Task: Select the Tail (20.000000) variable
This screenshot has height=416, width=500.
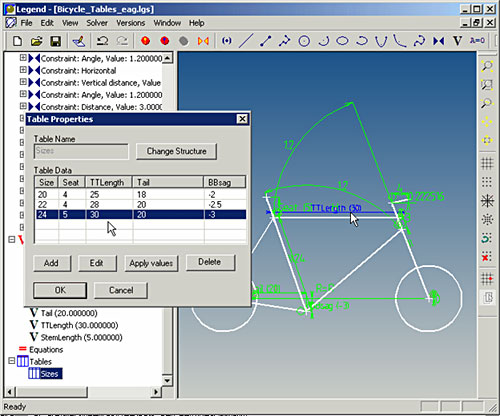Action: [69, 313]
